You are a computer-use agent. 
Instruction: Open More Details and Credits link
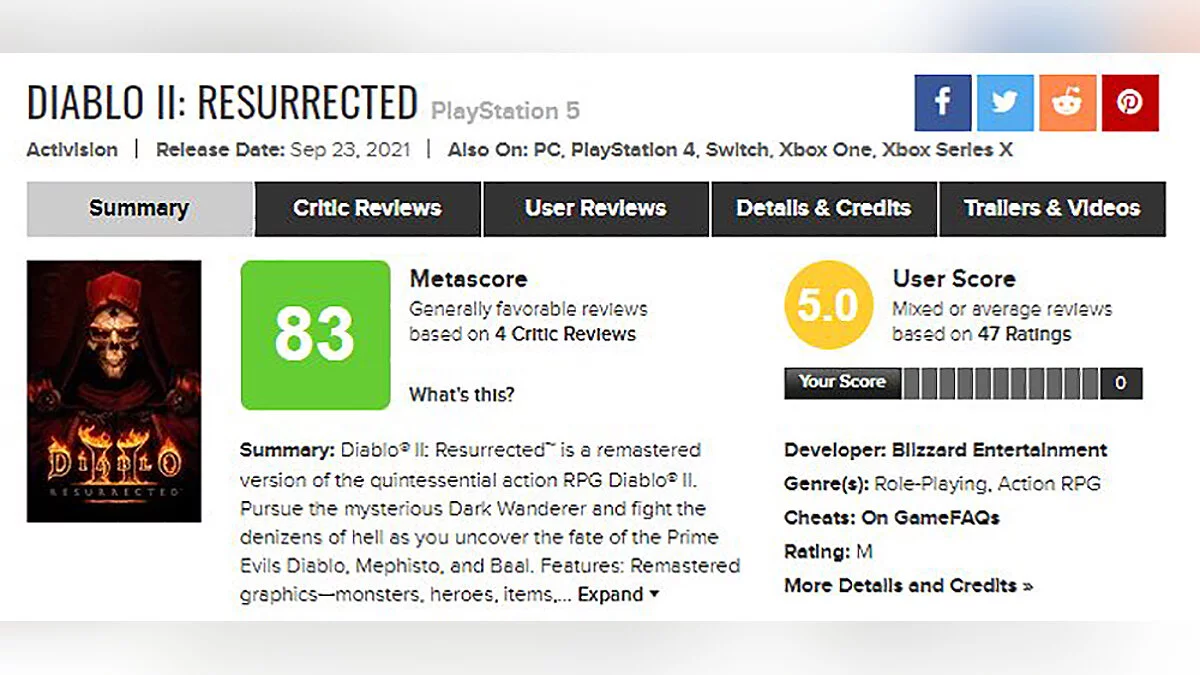point(908,586)
